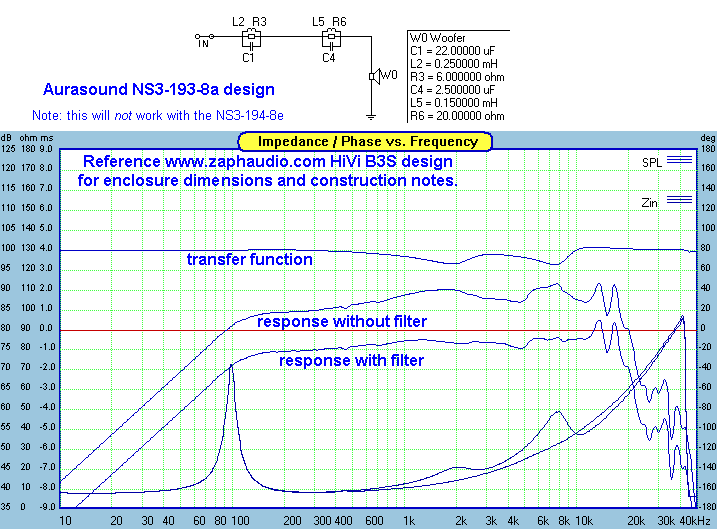Click the IN input terminal of the circuit
717x529 pixels.
(204, 39)
